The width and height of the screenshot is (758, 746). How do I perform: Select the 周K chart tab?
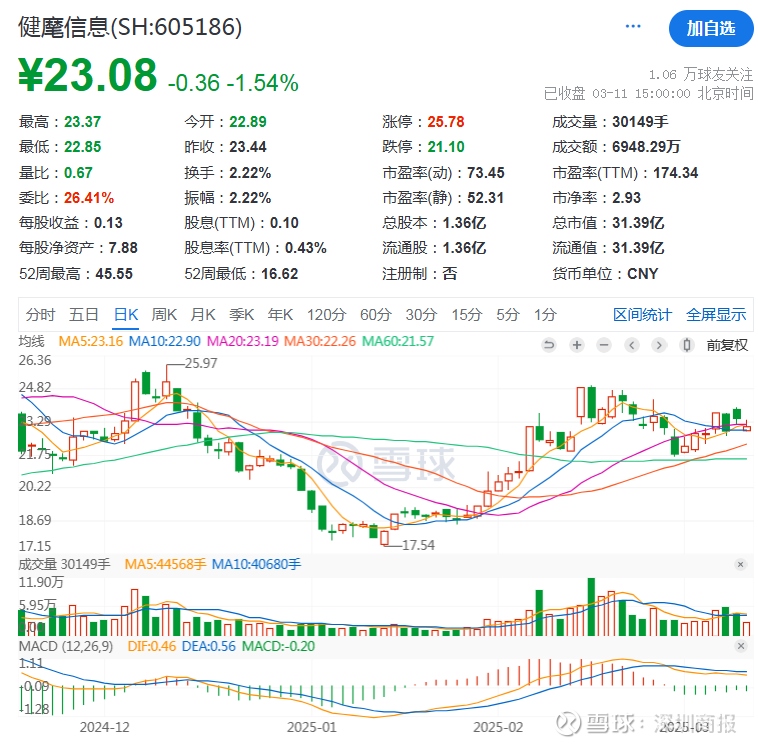tap(164, 315)
